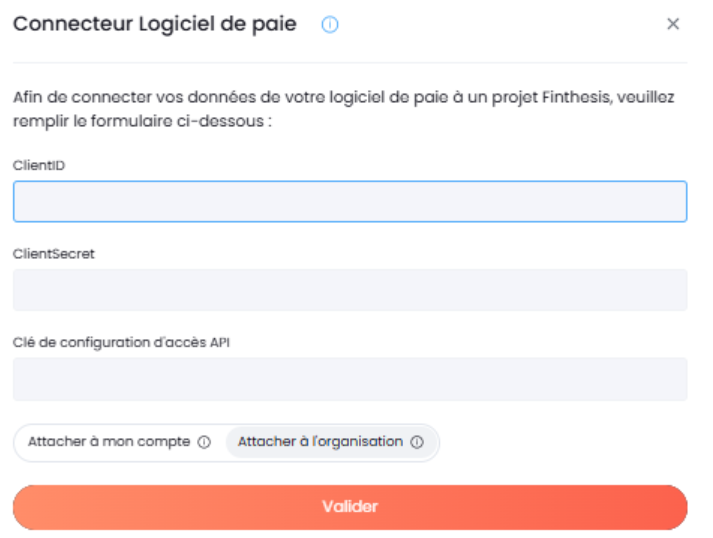Click the Clé de configuration d'accès API label

pyautogui.click(x=121, y=342)
